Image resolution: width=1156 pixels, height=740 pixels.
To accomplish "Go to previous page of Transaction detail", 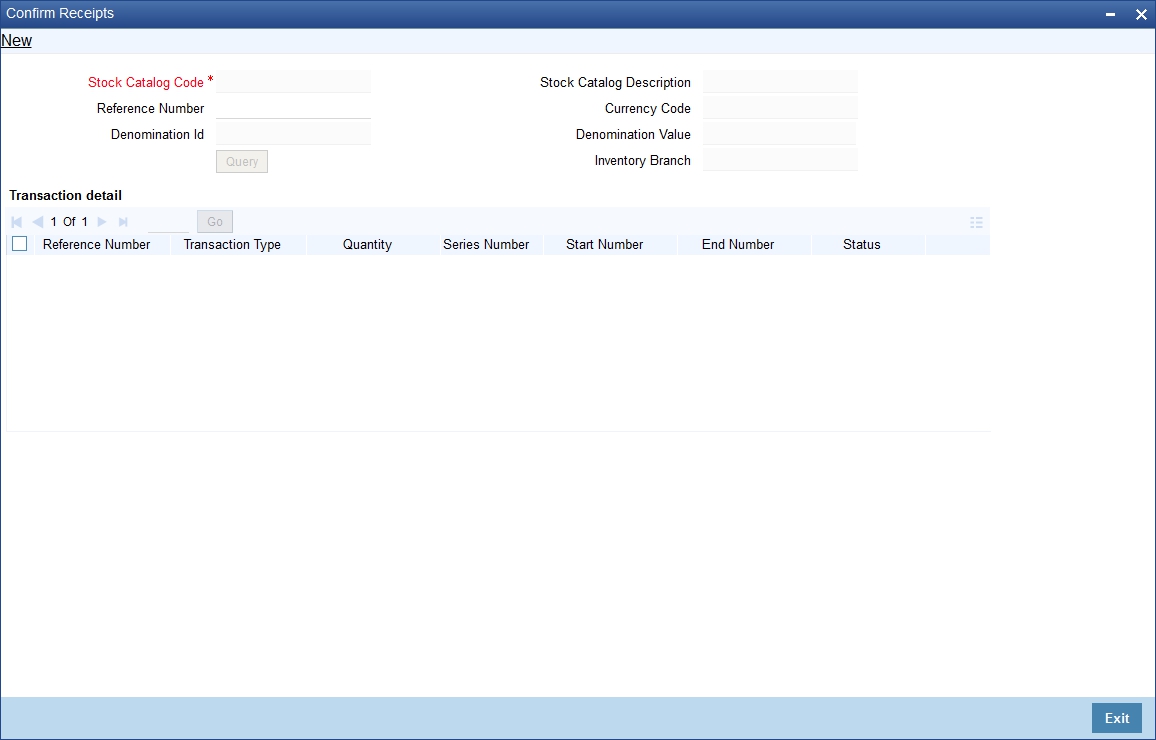I will tap(38, 222).
